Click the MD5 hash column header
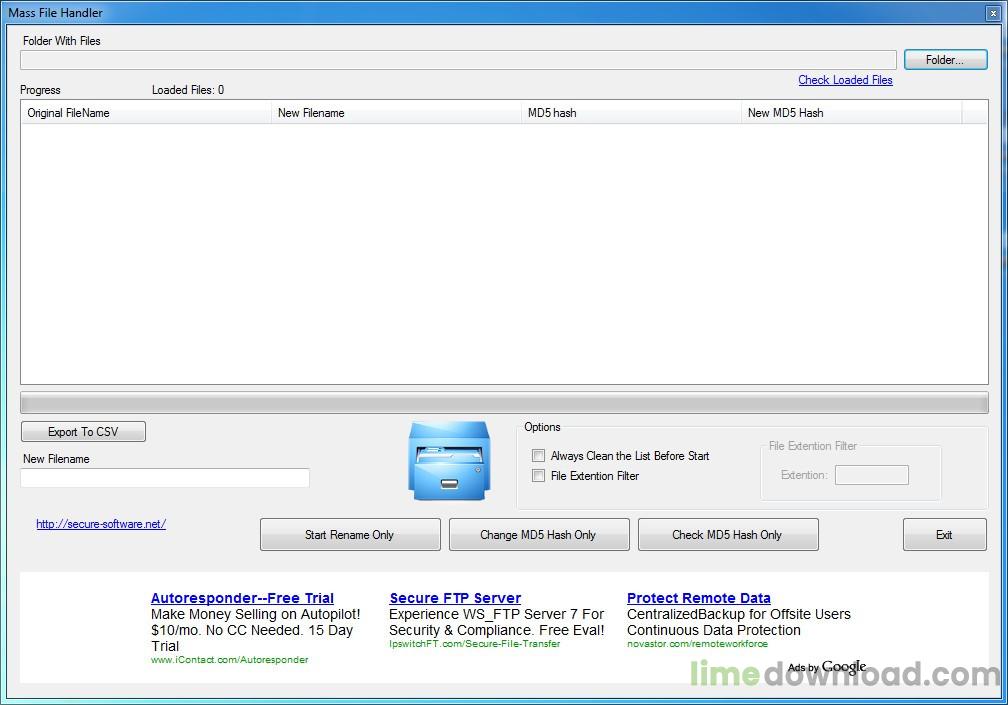The image size is (1008, 705). point(631,112)
